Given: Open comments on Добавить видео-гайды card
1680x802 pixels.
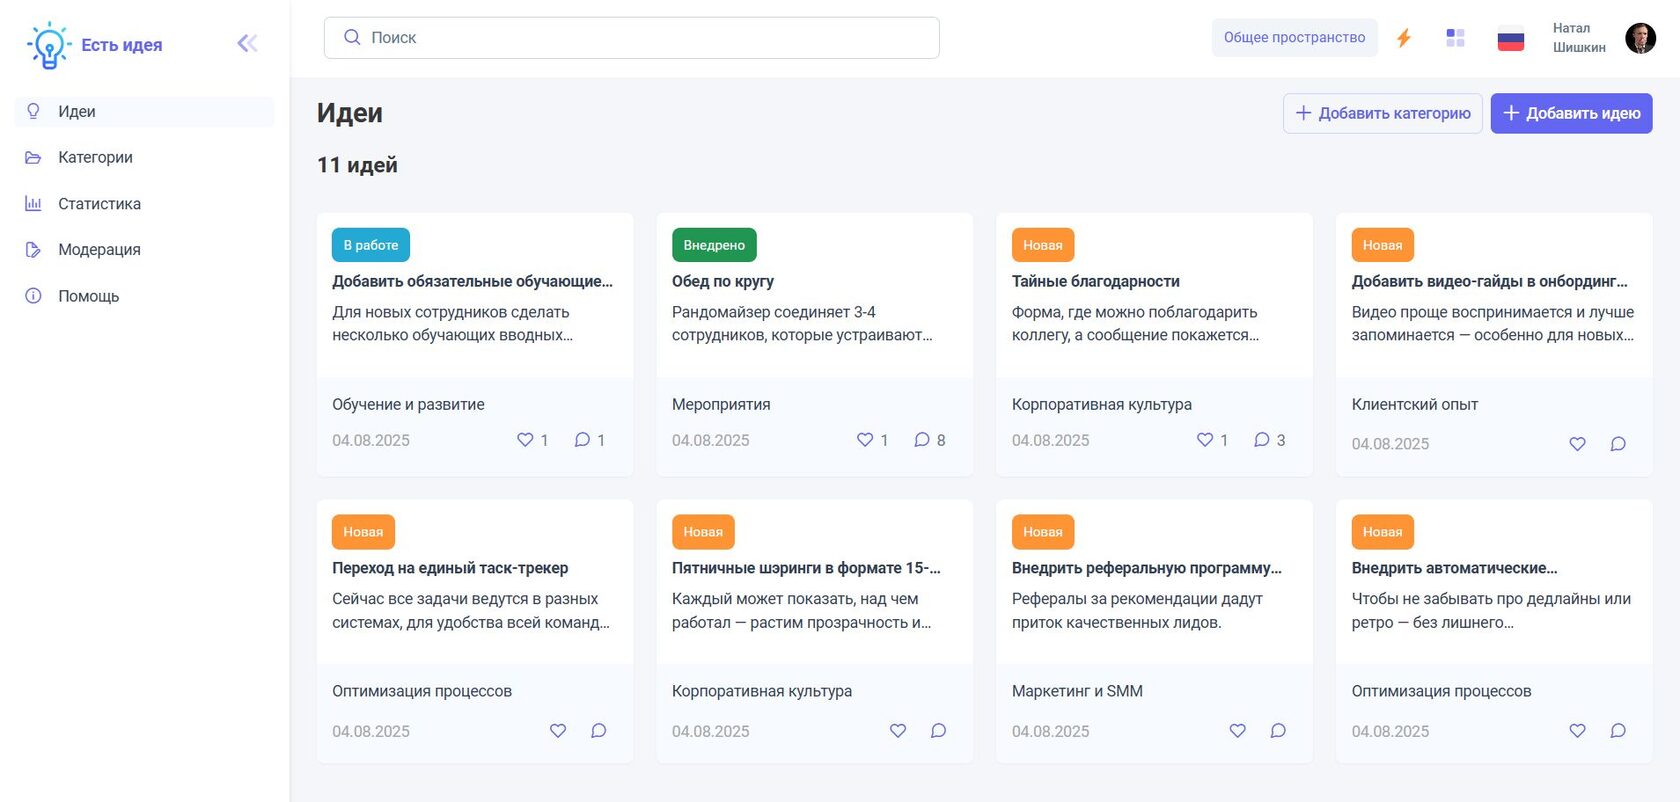Looking at the screenshot, I should 1618,444.
